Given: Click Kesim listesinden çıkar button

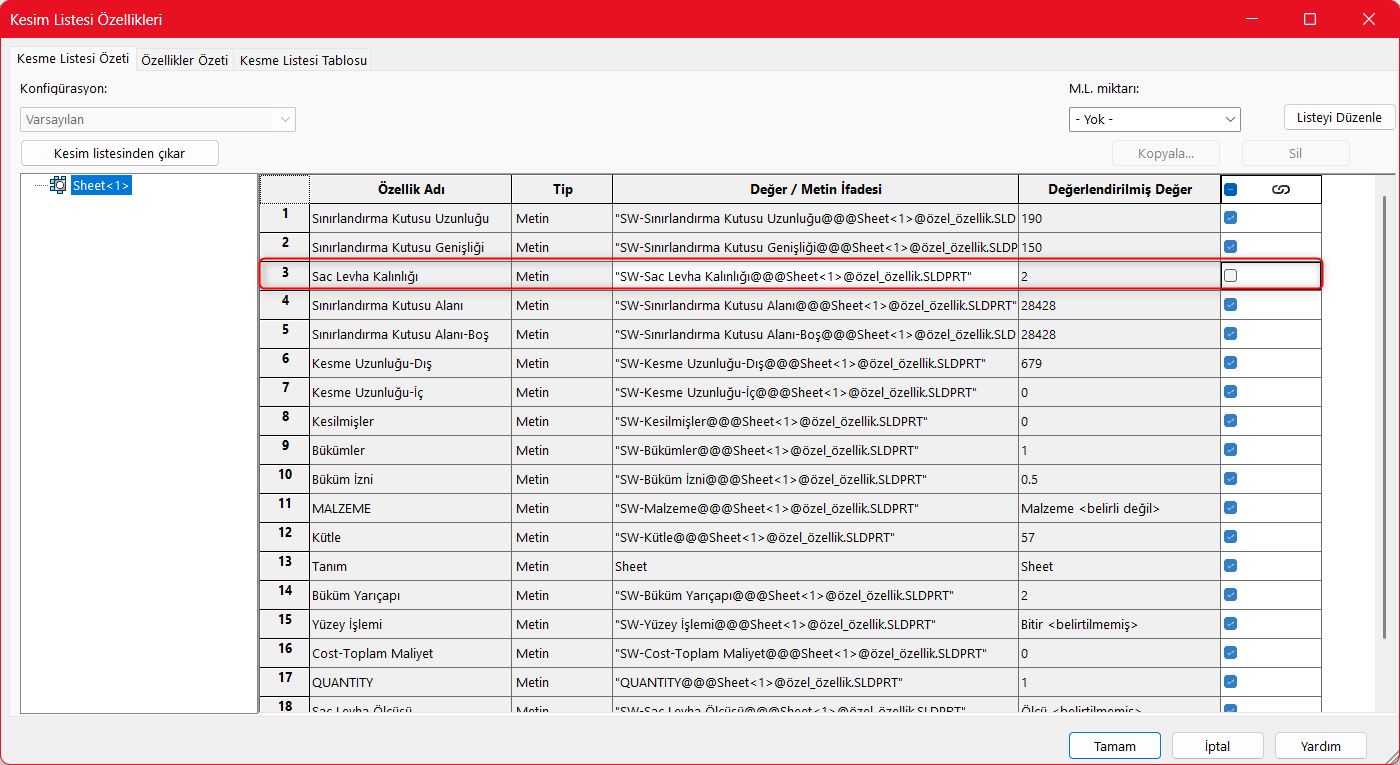Looking at the screenshot, I should coord(120,153).
